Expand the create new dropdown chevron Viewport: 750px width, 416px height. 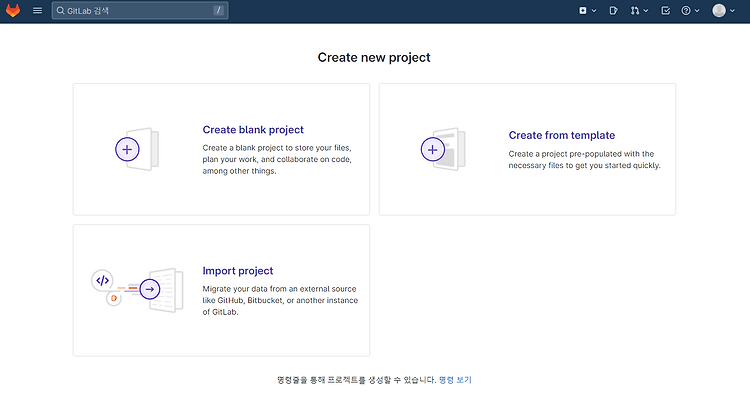tap(594, 11)
